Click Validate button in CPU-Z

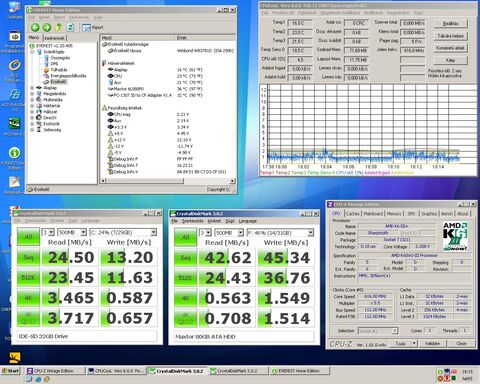click(x=432, y=343)
